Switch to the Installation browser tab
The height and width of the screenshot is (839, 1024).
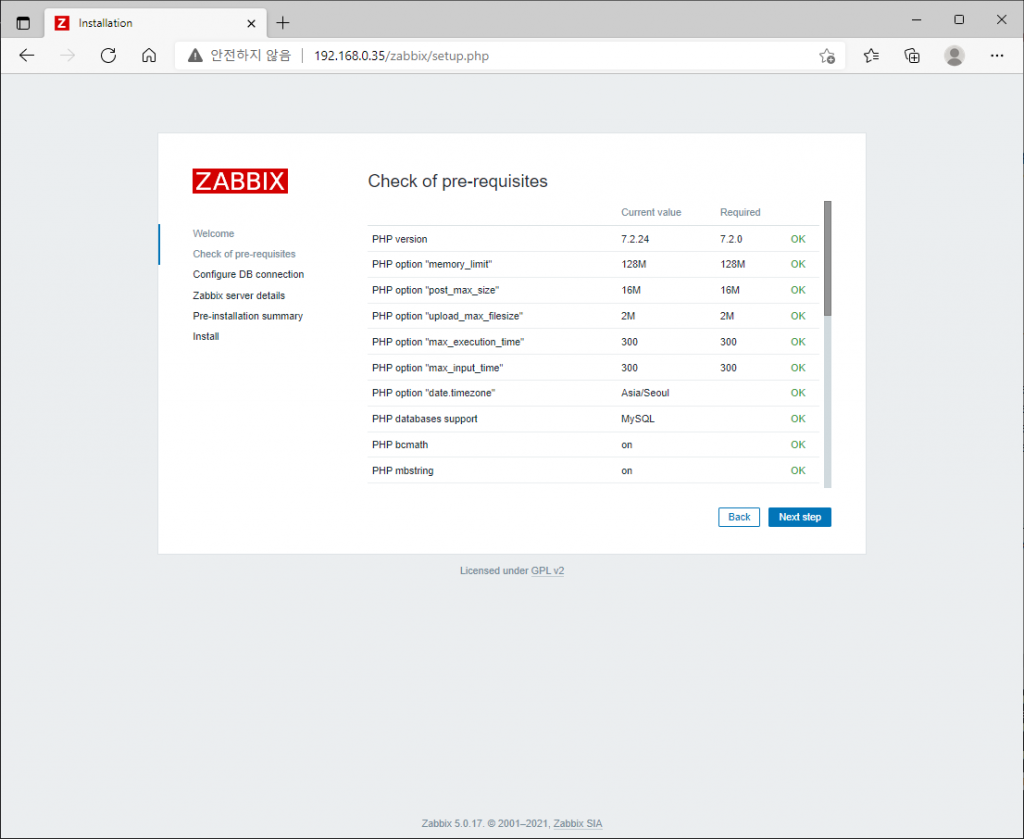140,22
